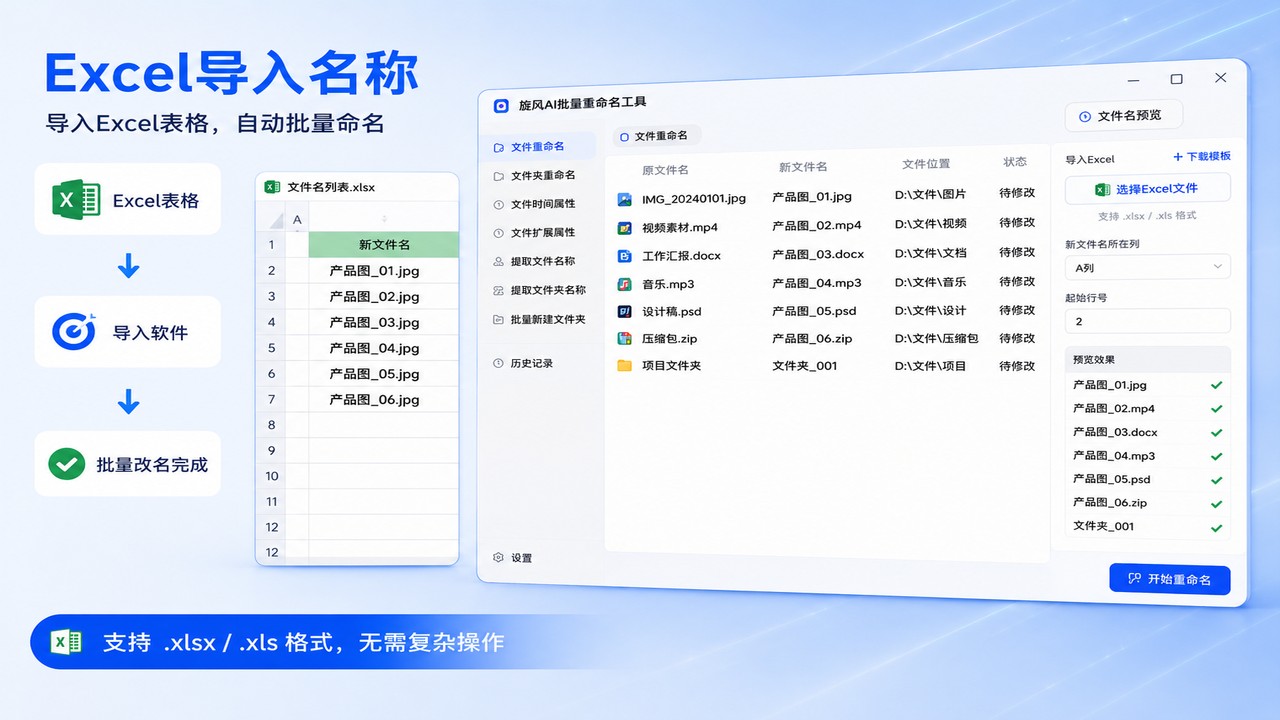This screenshot has width=1280, height=720.
Task: Click the green check beside 产品图_06.zip preview
Action: 1216,504
